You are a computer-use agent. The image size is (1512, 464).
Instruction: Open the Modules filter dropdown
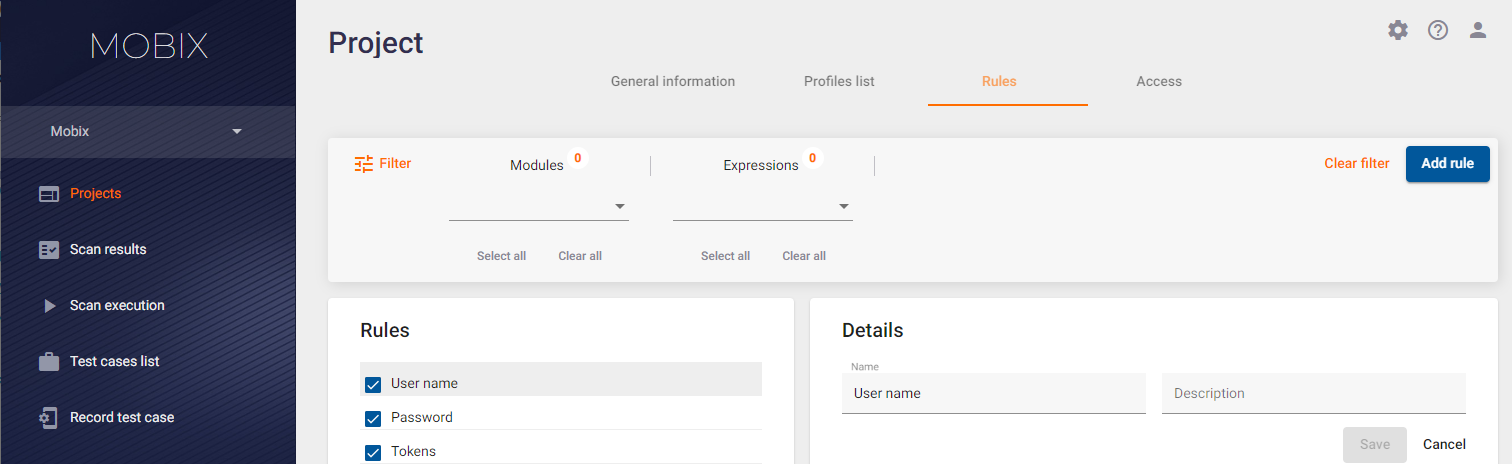(539, 206)
